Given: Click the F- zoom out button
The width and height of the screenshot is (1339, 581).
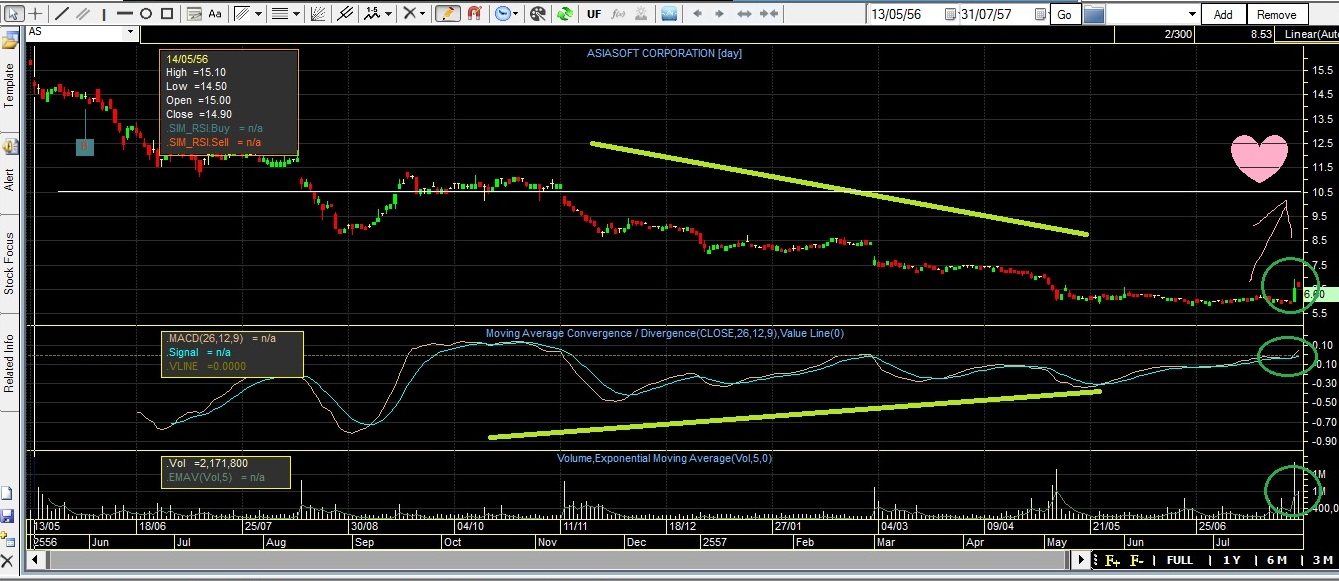Looking at the screenshot, I should [x=1137, y=561].
